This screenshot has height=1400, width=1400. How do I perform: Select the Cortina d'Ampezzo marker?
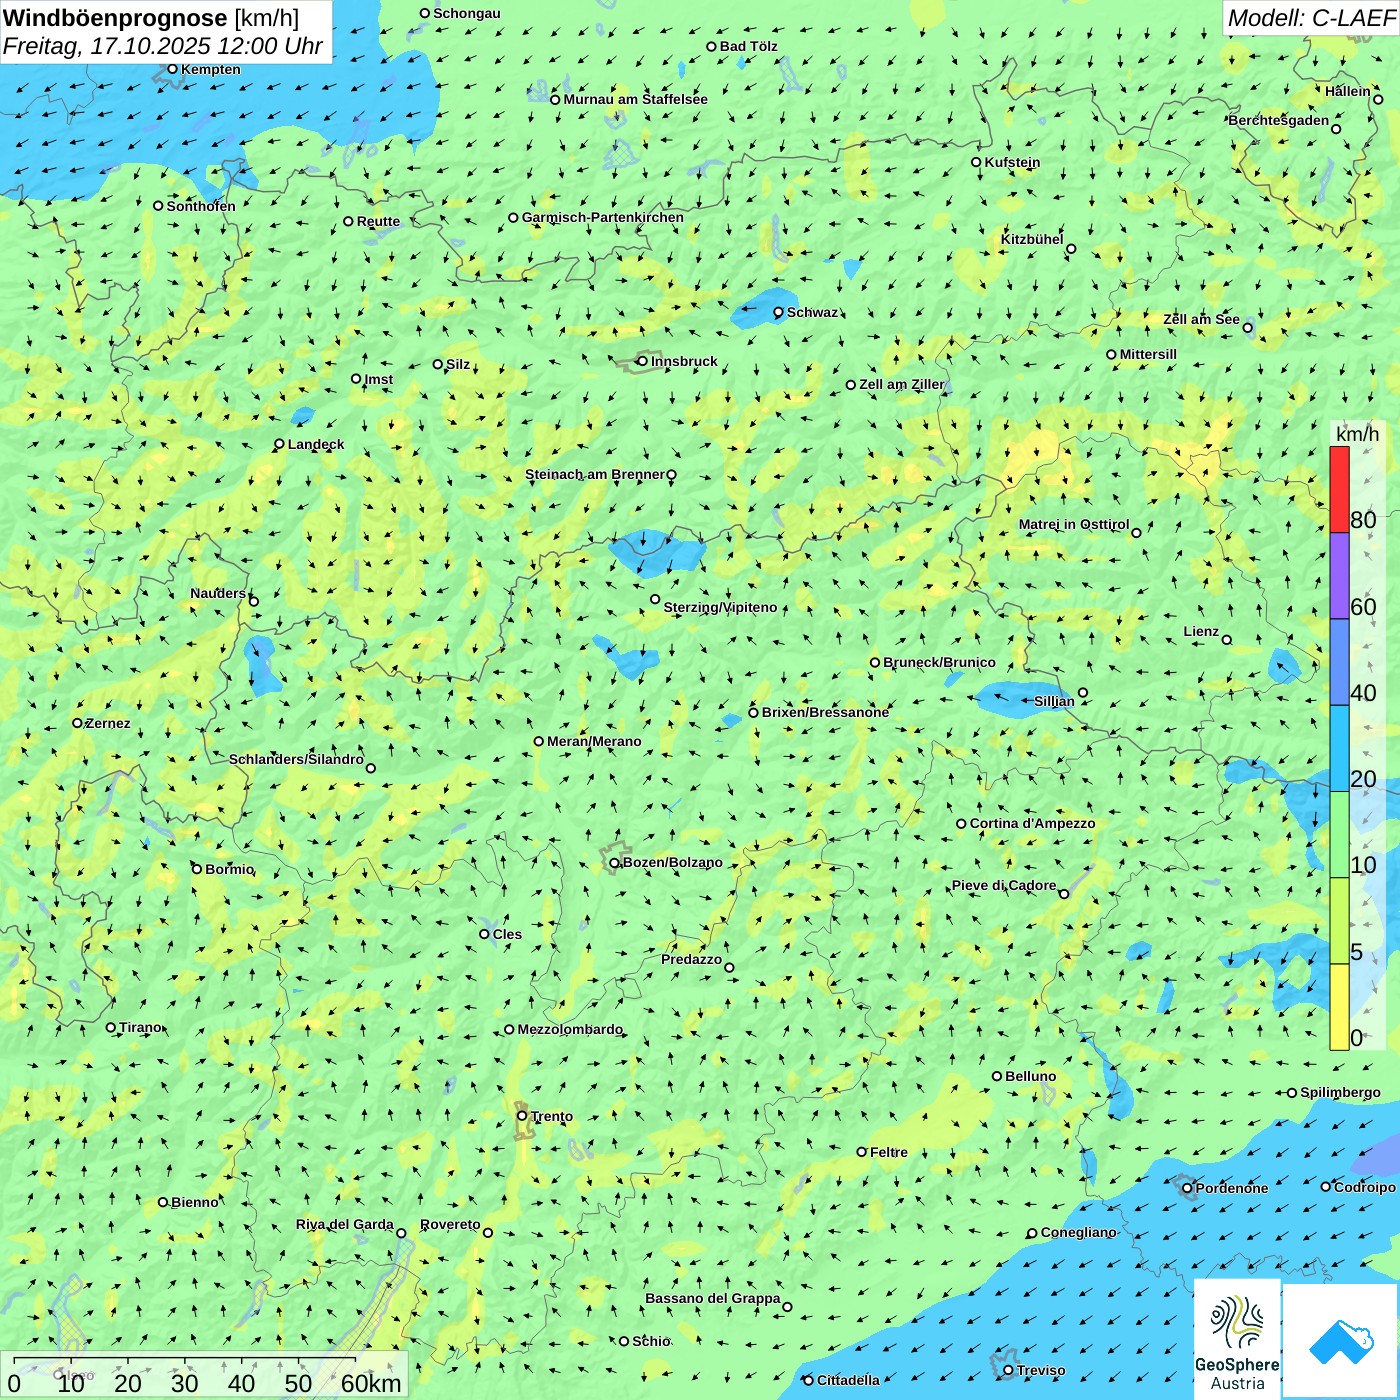click(x=961, y=824)
